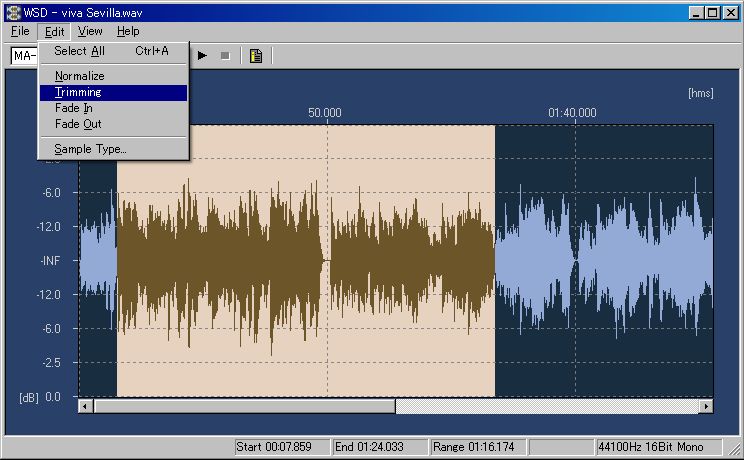
Task: Click the empty scrollbar track right of thumb
Action: (x=547, y=406)
